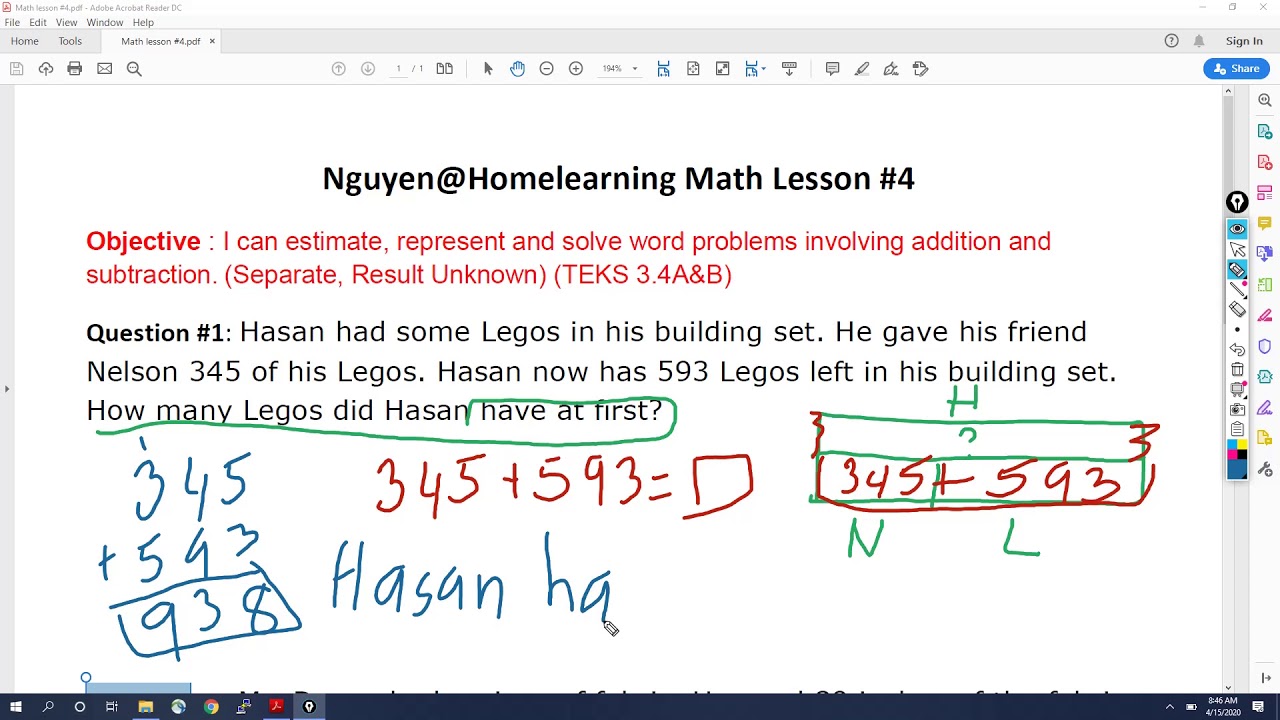1280x720 pixels.
Task: Open the View menu
Action: coord(66,22)
